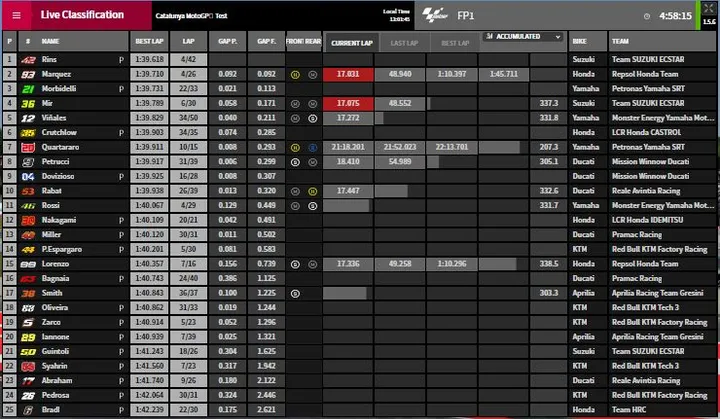The height and width of the screenshot is (419, 720).
Task: Select the Zarco row name
Action: coord(51,322)
